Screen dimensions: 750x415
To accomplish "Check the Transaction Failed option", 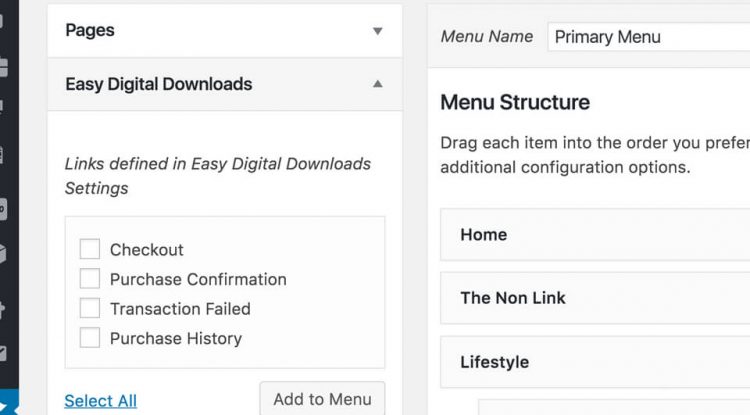I will pyautogui.click(x=90, y=308).
